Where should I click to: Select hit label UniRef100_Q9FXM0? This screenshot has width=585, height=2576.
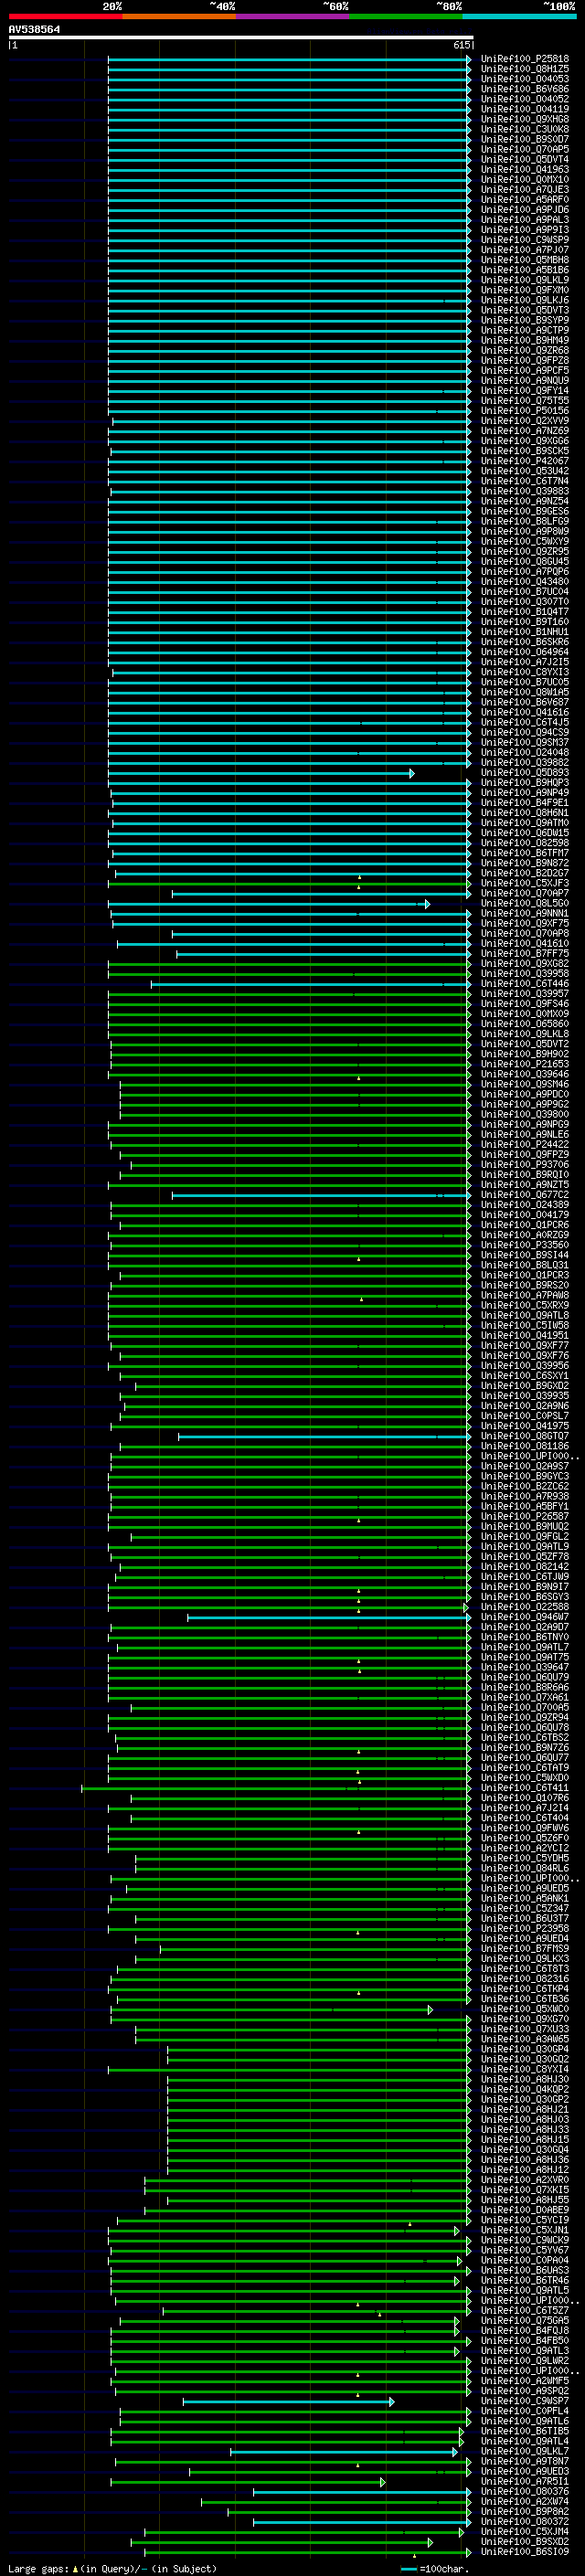point(524,290)
